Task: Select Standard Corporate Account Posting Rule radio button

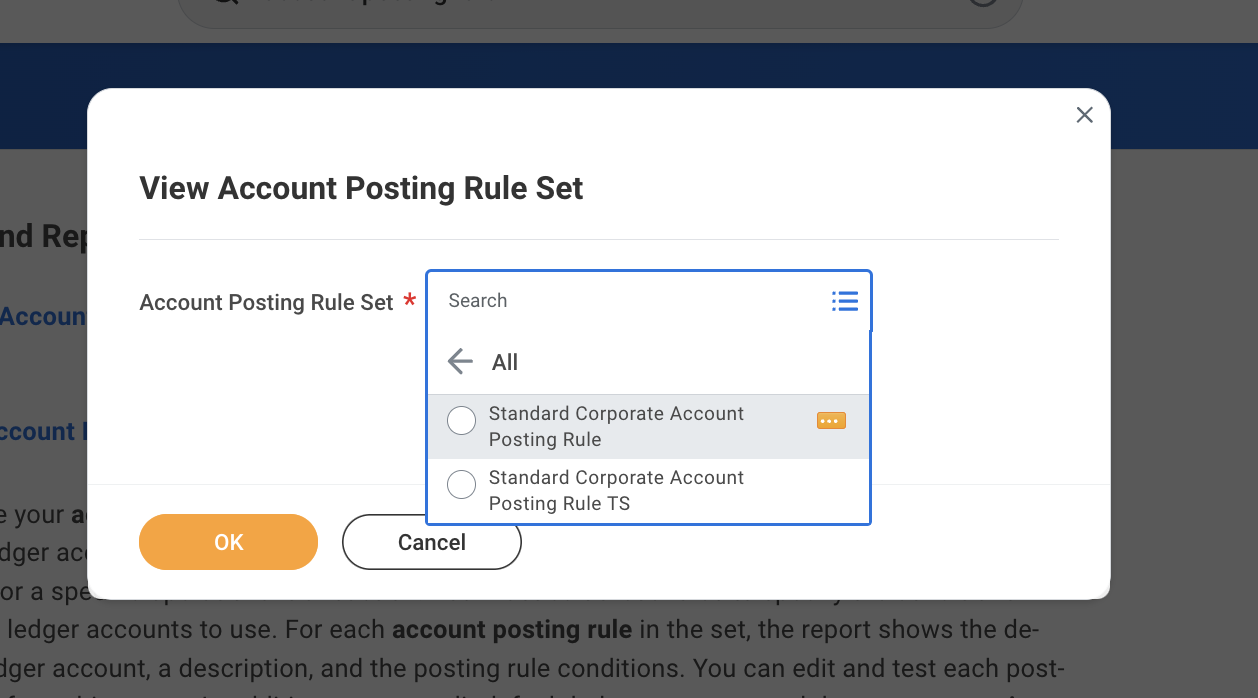Action: click(461, 421)
